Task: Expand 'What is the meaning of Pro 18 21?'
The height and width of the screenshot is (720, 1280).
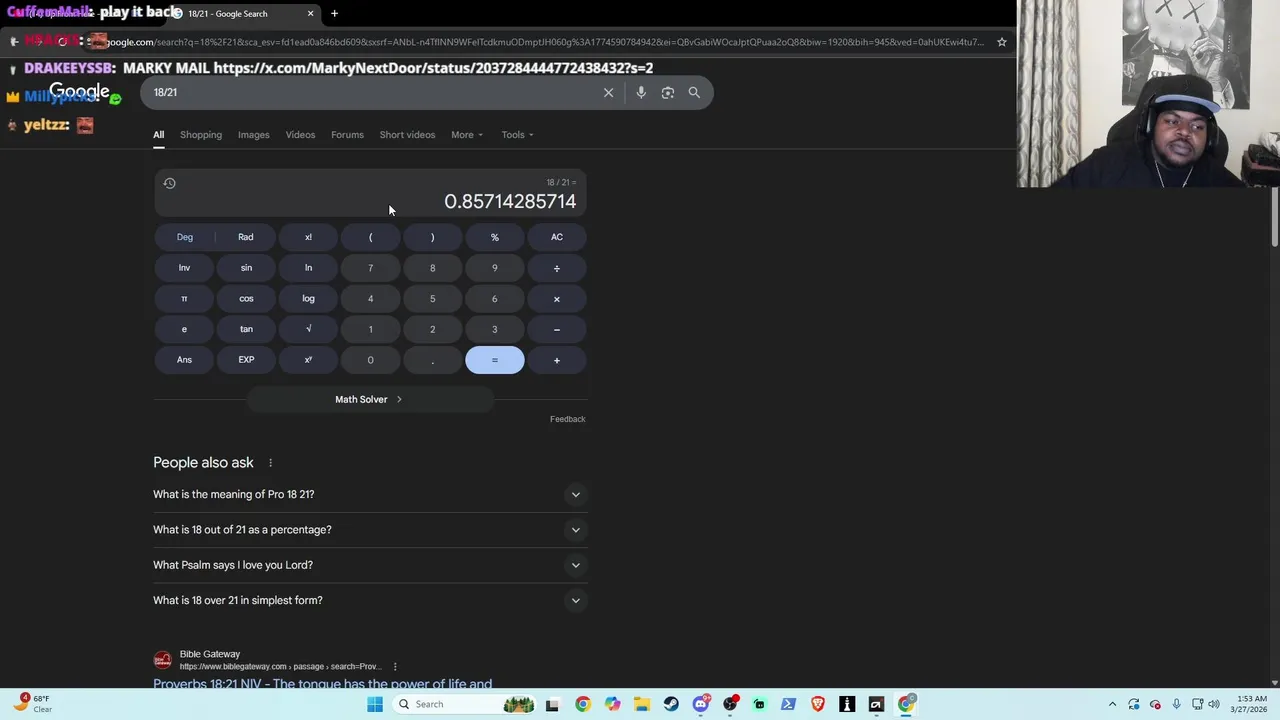Action: pos(370,494)
